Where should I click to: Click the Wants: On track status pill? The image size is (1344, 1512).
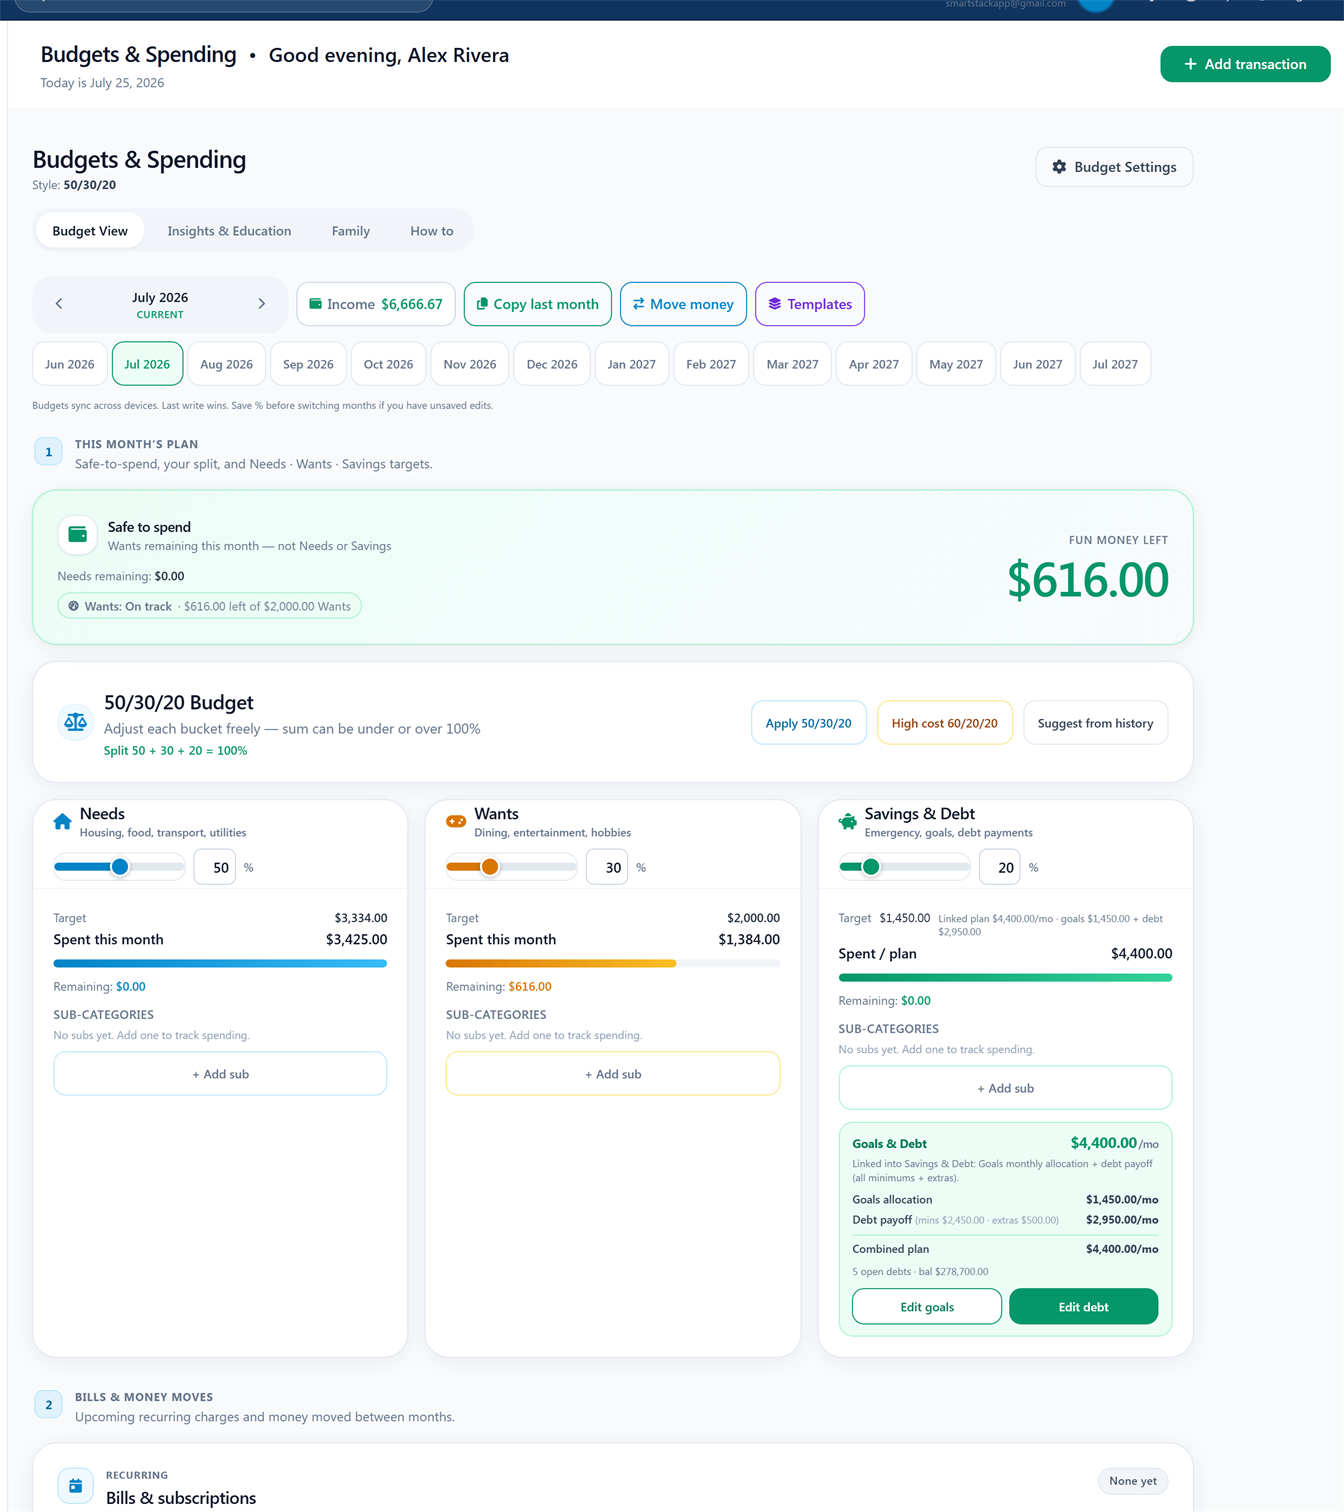pyautogui.click(x=210, y=606)
